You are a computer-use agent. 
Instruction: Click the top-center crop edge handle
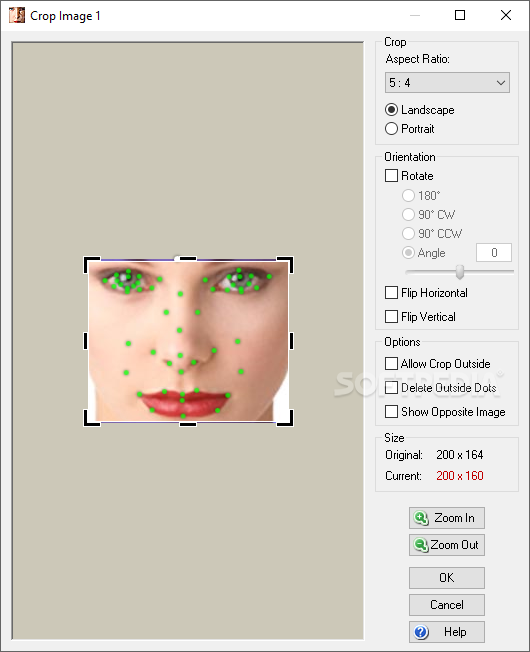188,259
